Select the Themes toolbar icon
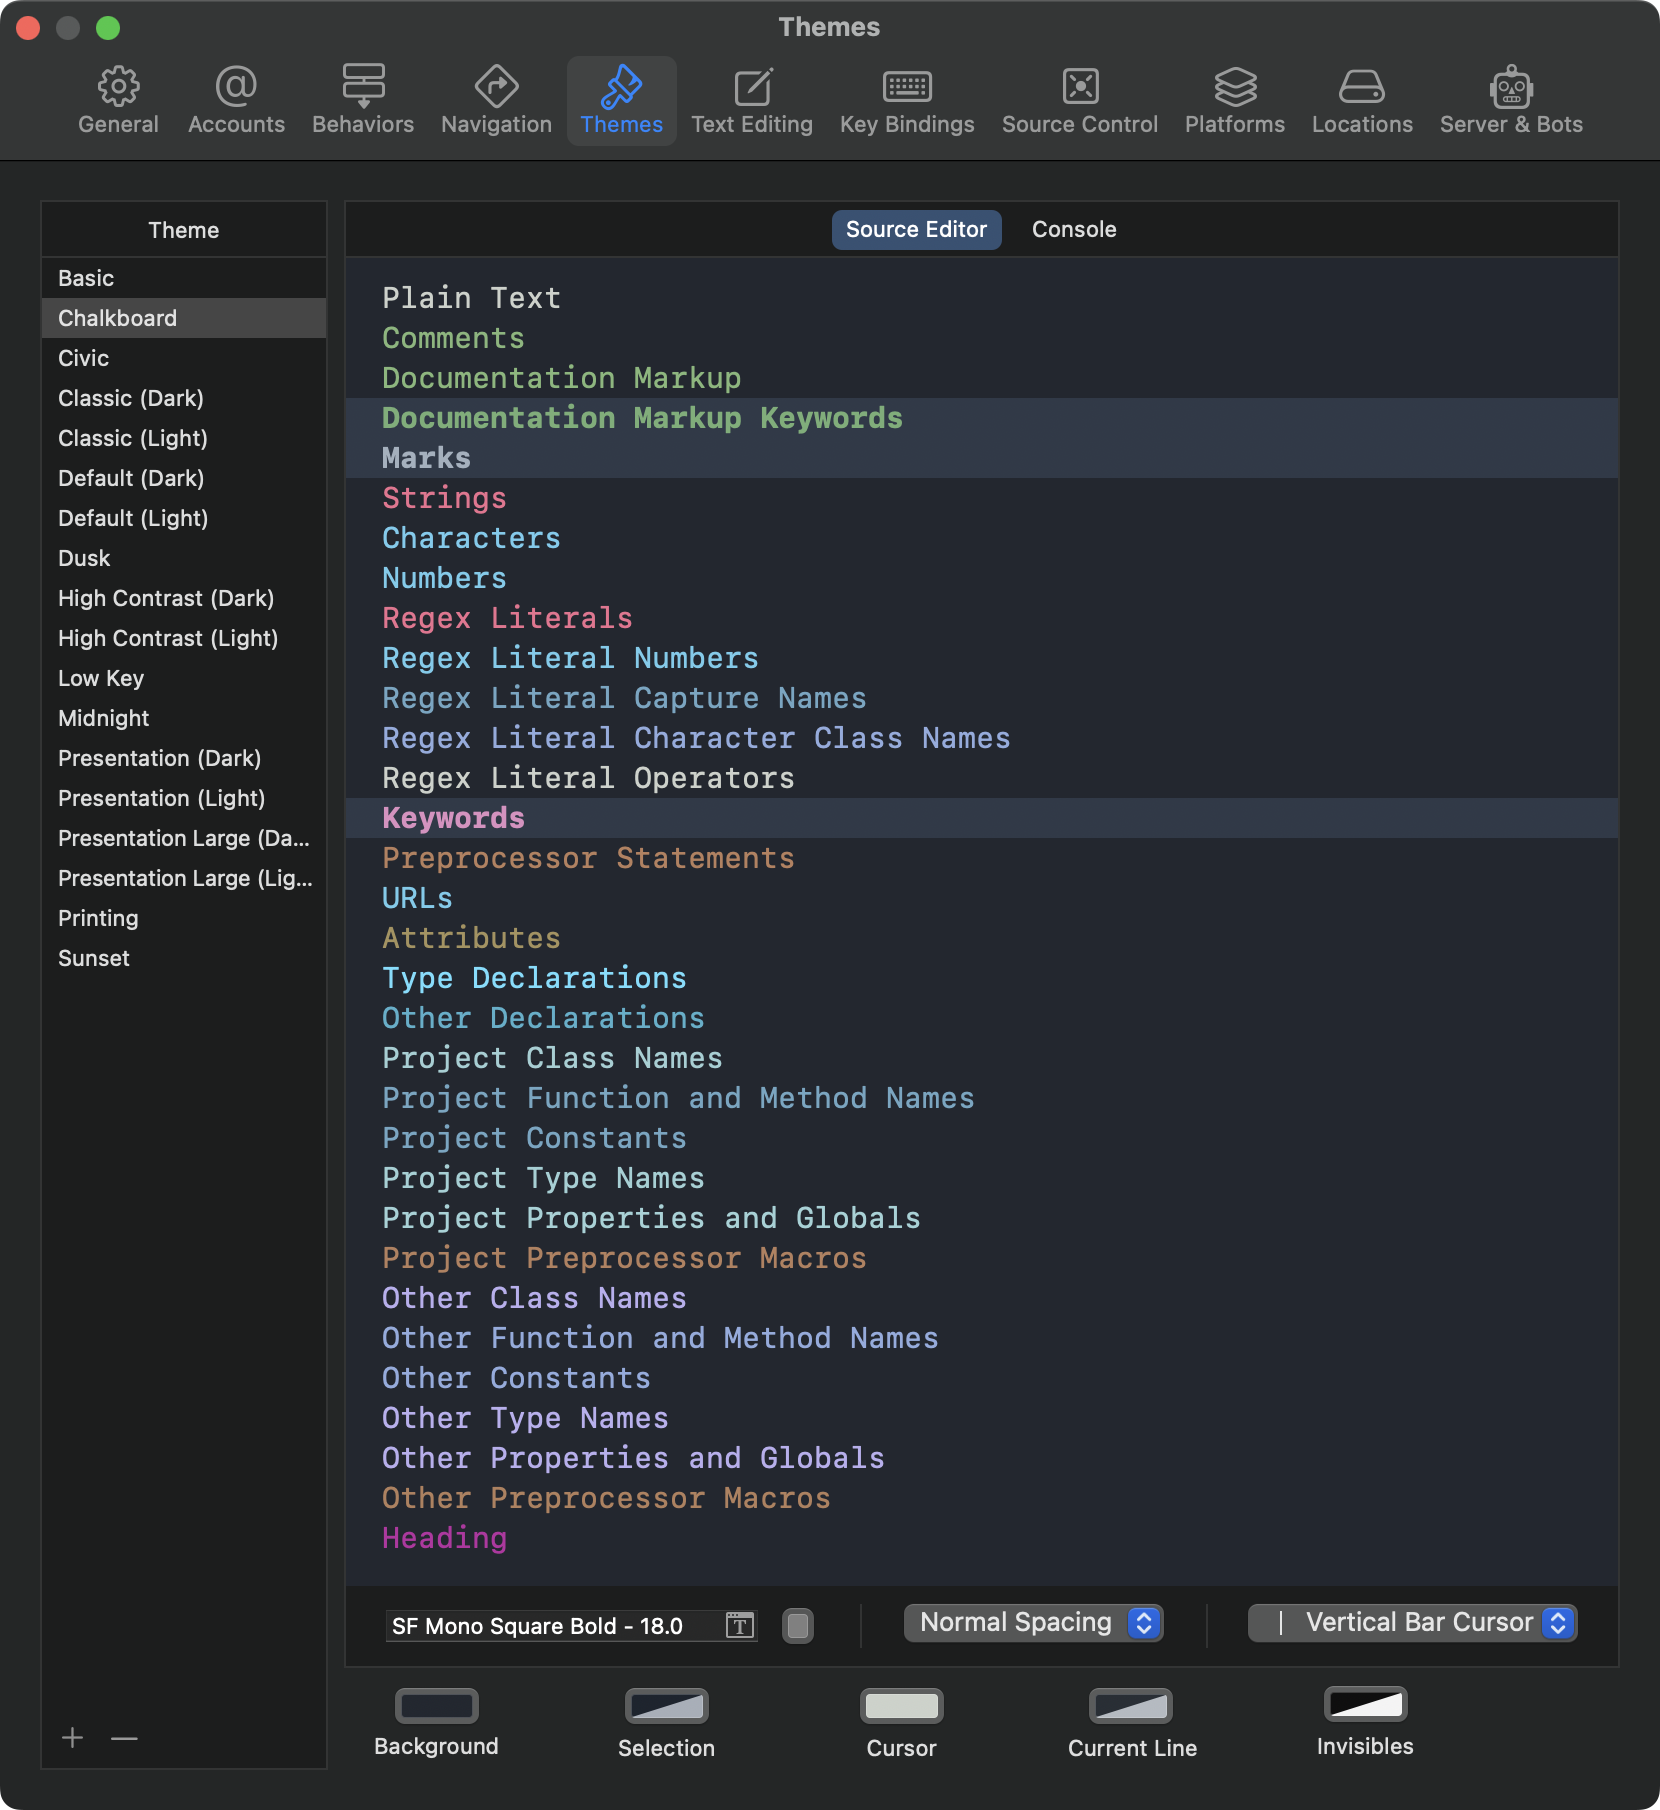 (621, 101)
